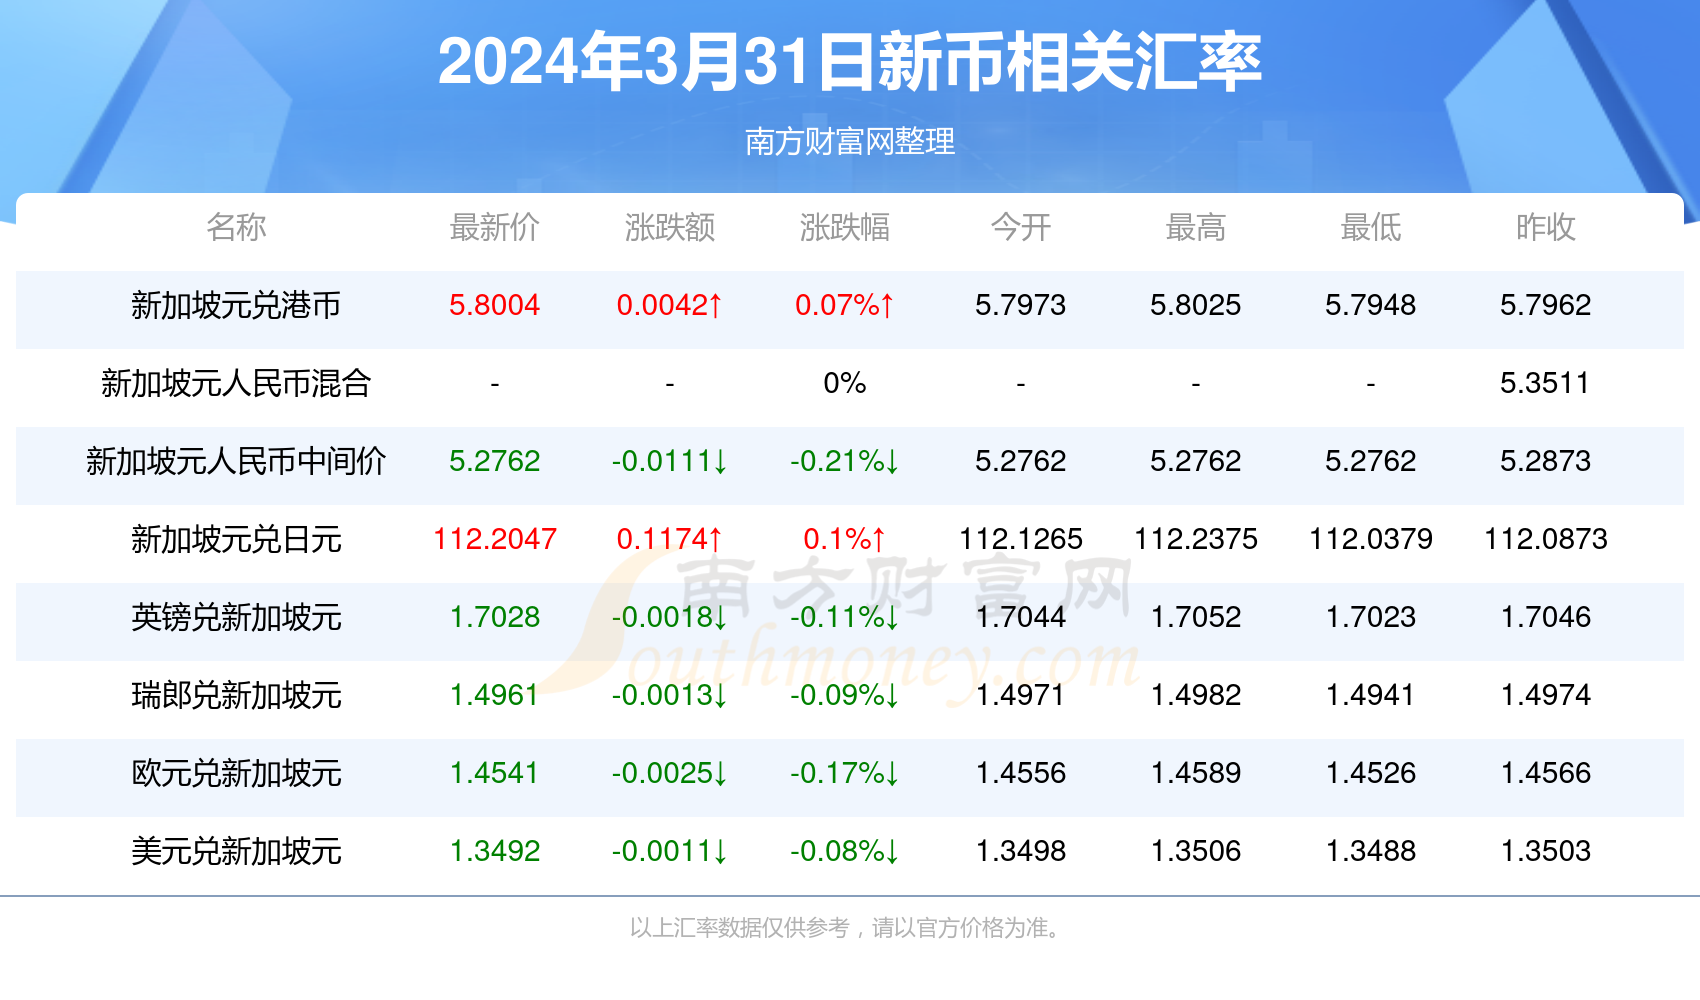Click the change value -0.0111↓
This screenshot has width=1700, height=1000.
coord(669,461)
